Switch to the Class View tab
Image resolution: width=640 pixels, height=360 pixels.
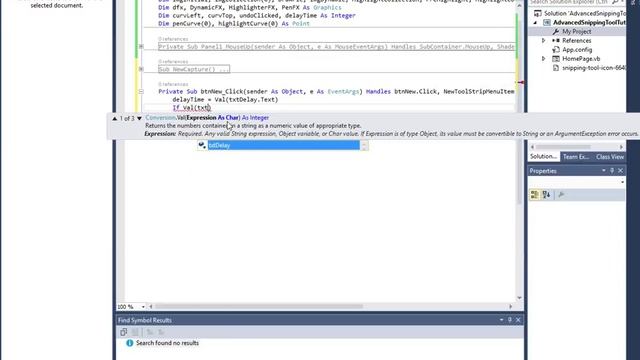[609, 157]
